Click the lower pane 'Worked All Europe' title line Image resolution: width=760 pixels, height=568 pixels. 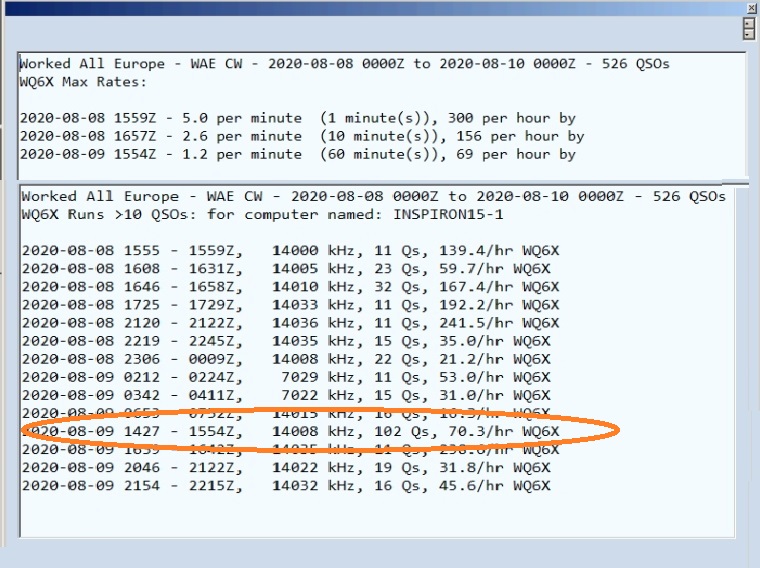click(x=373, y=196)
